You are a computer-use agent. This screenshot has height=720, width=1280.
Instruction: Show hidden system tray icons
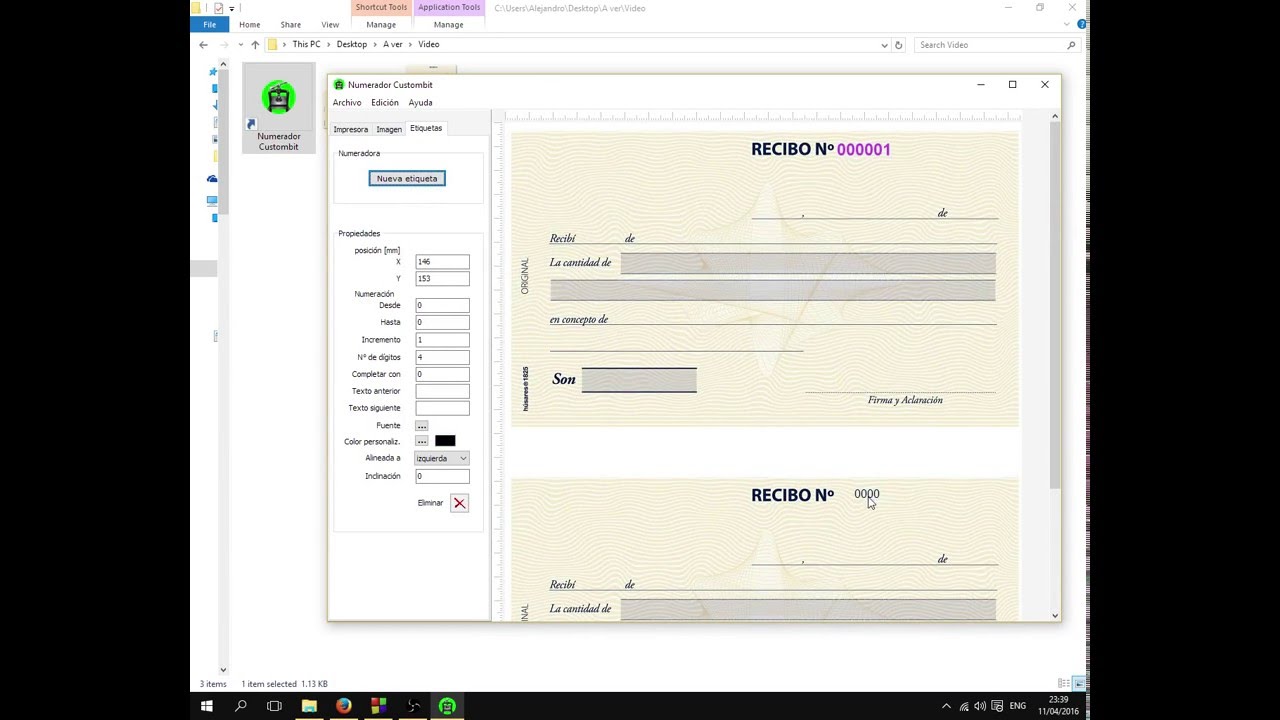click(946, 706)
